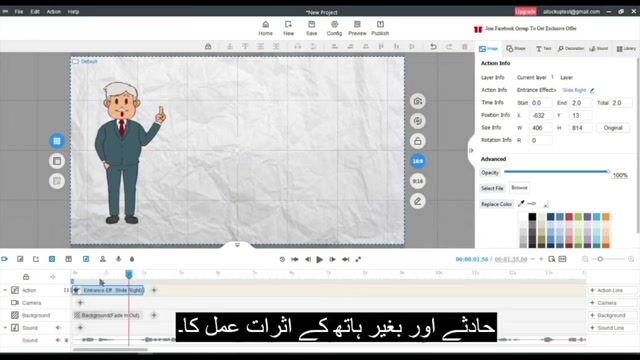Click the eyedropper next to Replace Color
Screen dimensions: 640x360
[x=521, y=203]
